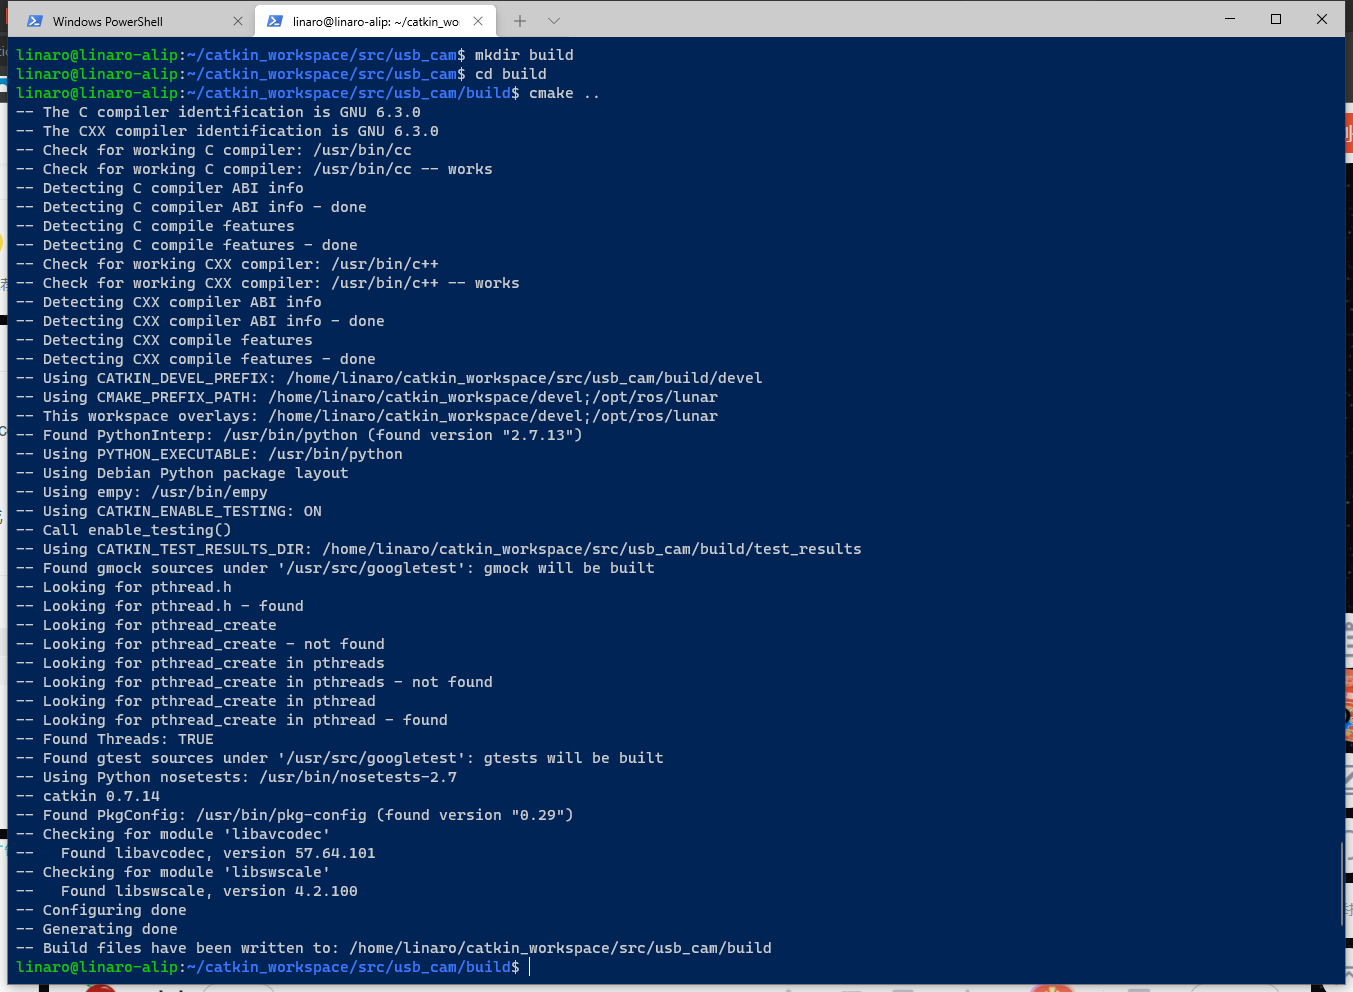Click the PowerShell icon on the linaro tab
This screenshot has height=992, width=1353.
275,21
